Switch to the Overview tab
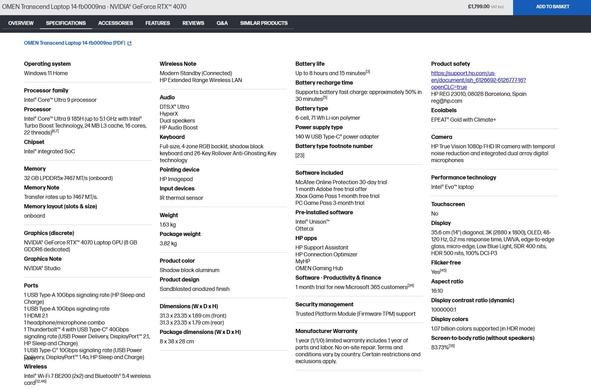This screenshot has height=389, width=591. (x=21, y=23)
